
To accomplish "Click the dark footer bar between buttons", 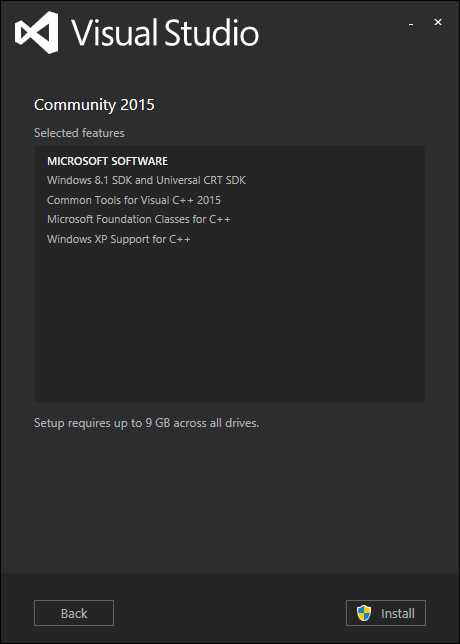I will pyautogui.click(x=230, y=613).
